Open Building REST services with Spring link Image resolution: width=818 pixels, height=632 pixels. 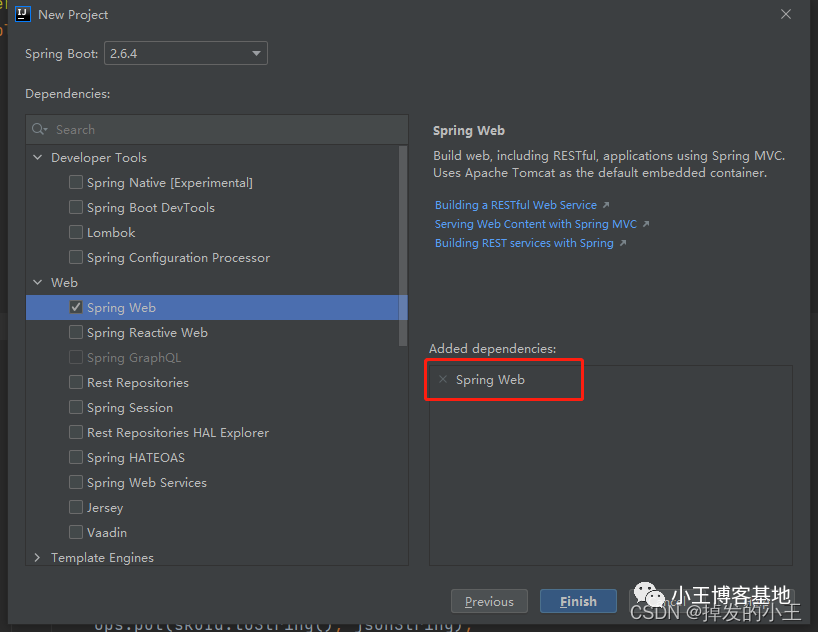pyautogui.click(x=524, y=243)
